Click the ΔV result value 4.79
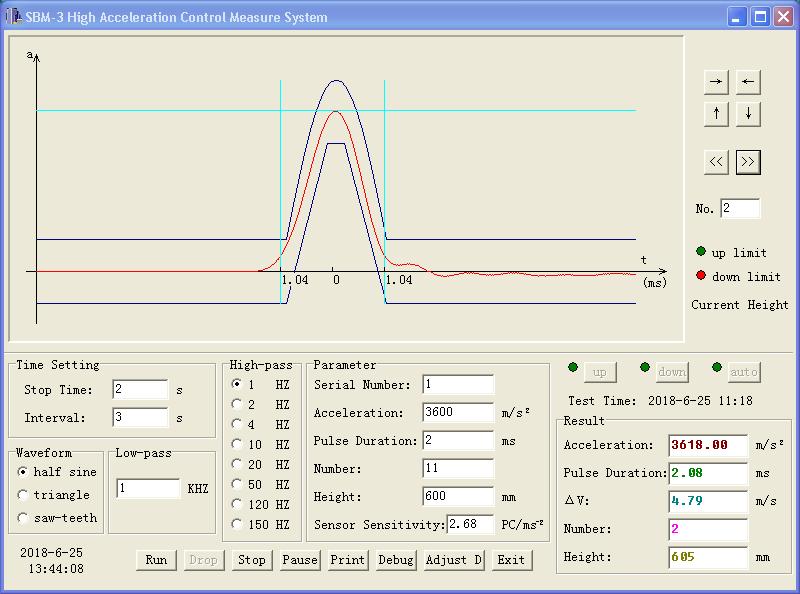Screen dimensions: 800x594 (x=708, y=501)
